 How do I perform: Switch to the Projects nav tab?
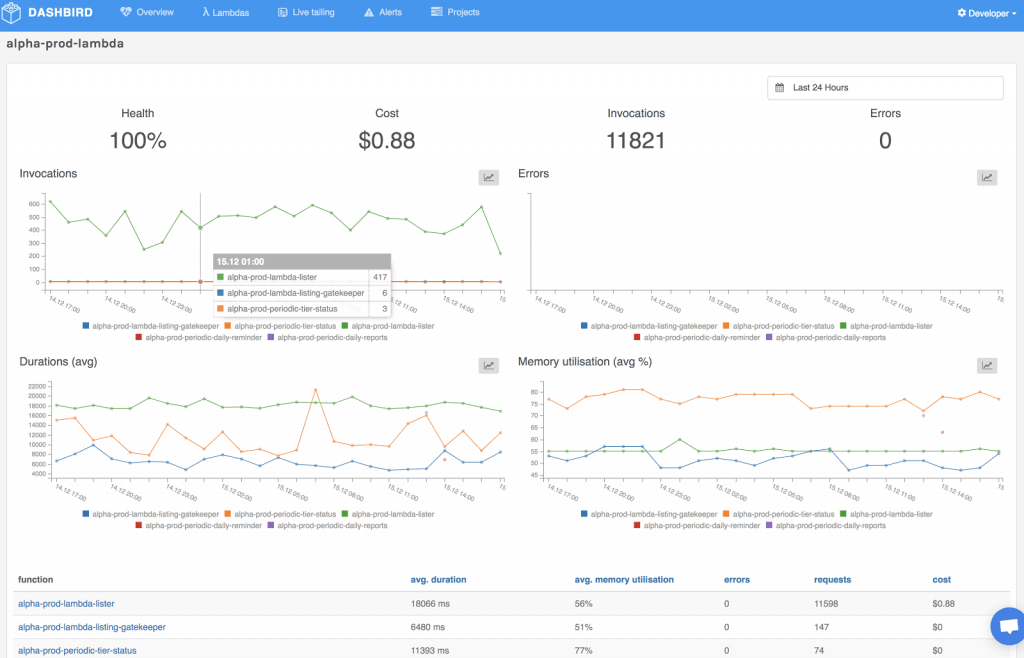455,12
